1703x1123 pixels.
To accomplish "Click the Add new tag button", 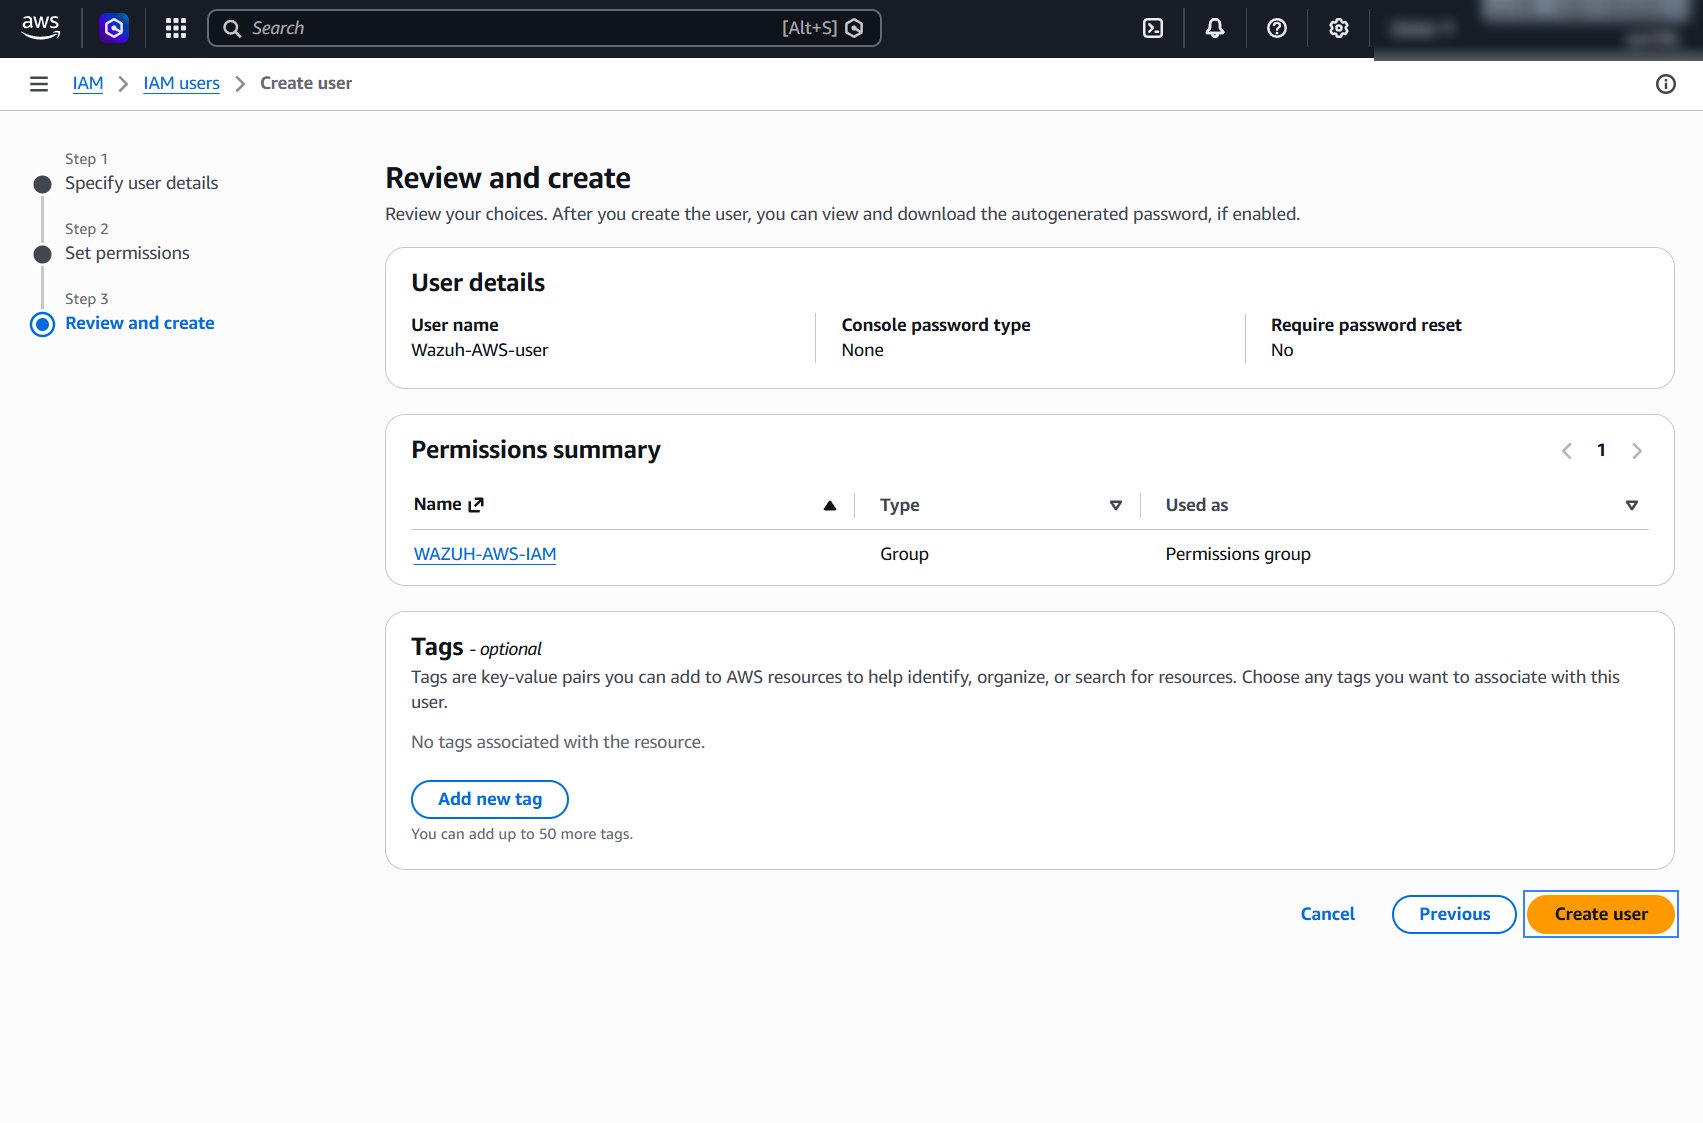I will [490, 799].
